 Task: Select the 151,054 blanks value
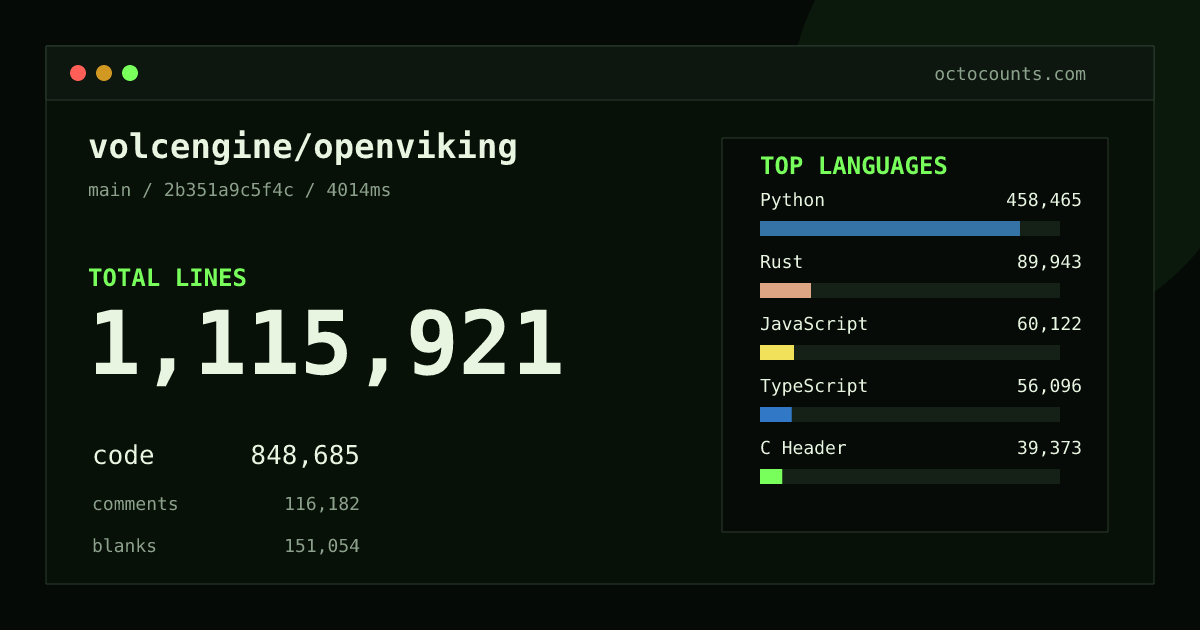pos(322,546)
